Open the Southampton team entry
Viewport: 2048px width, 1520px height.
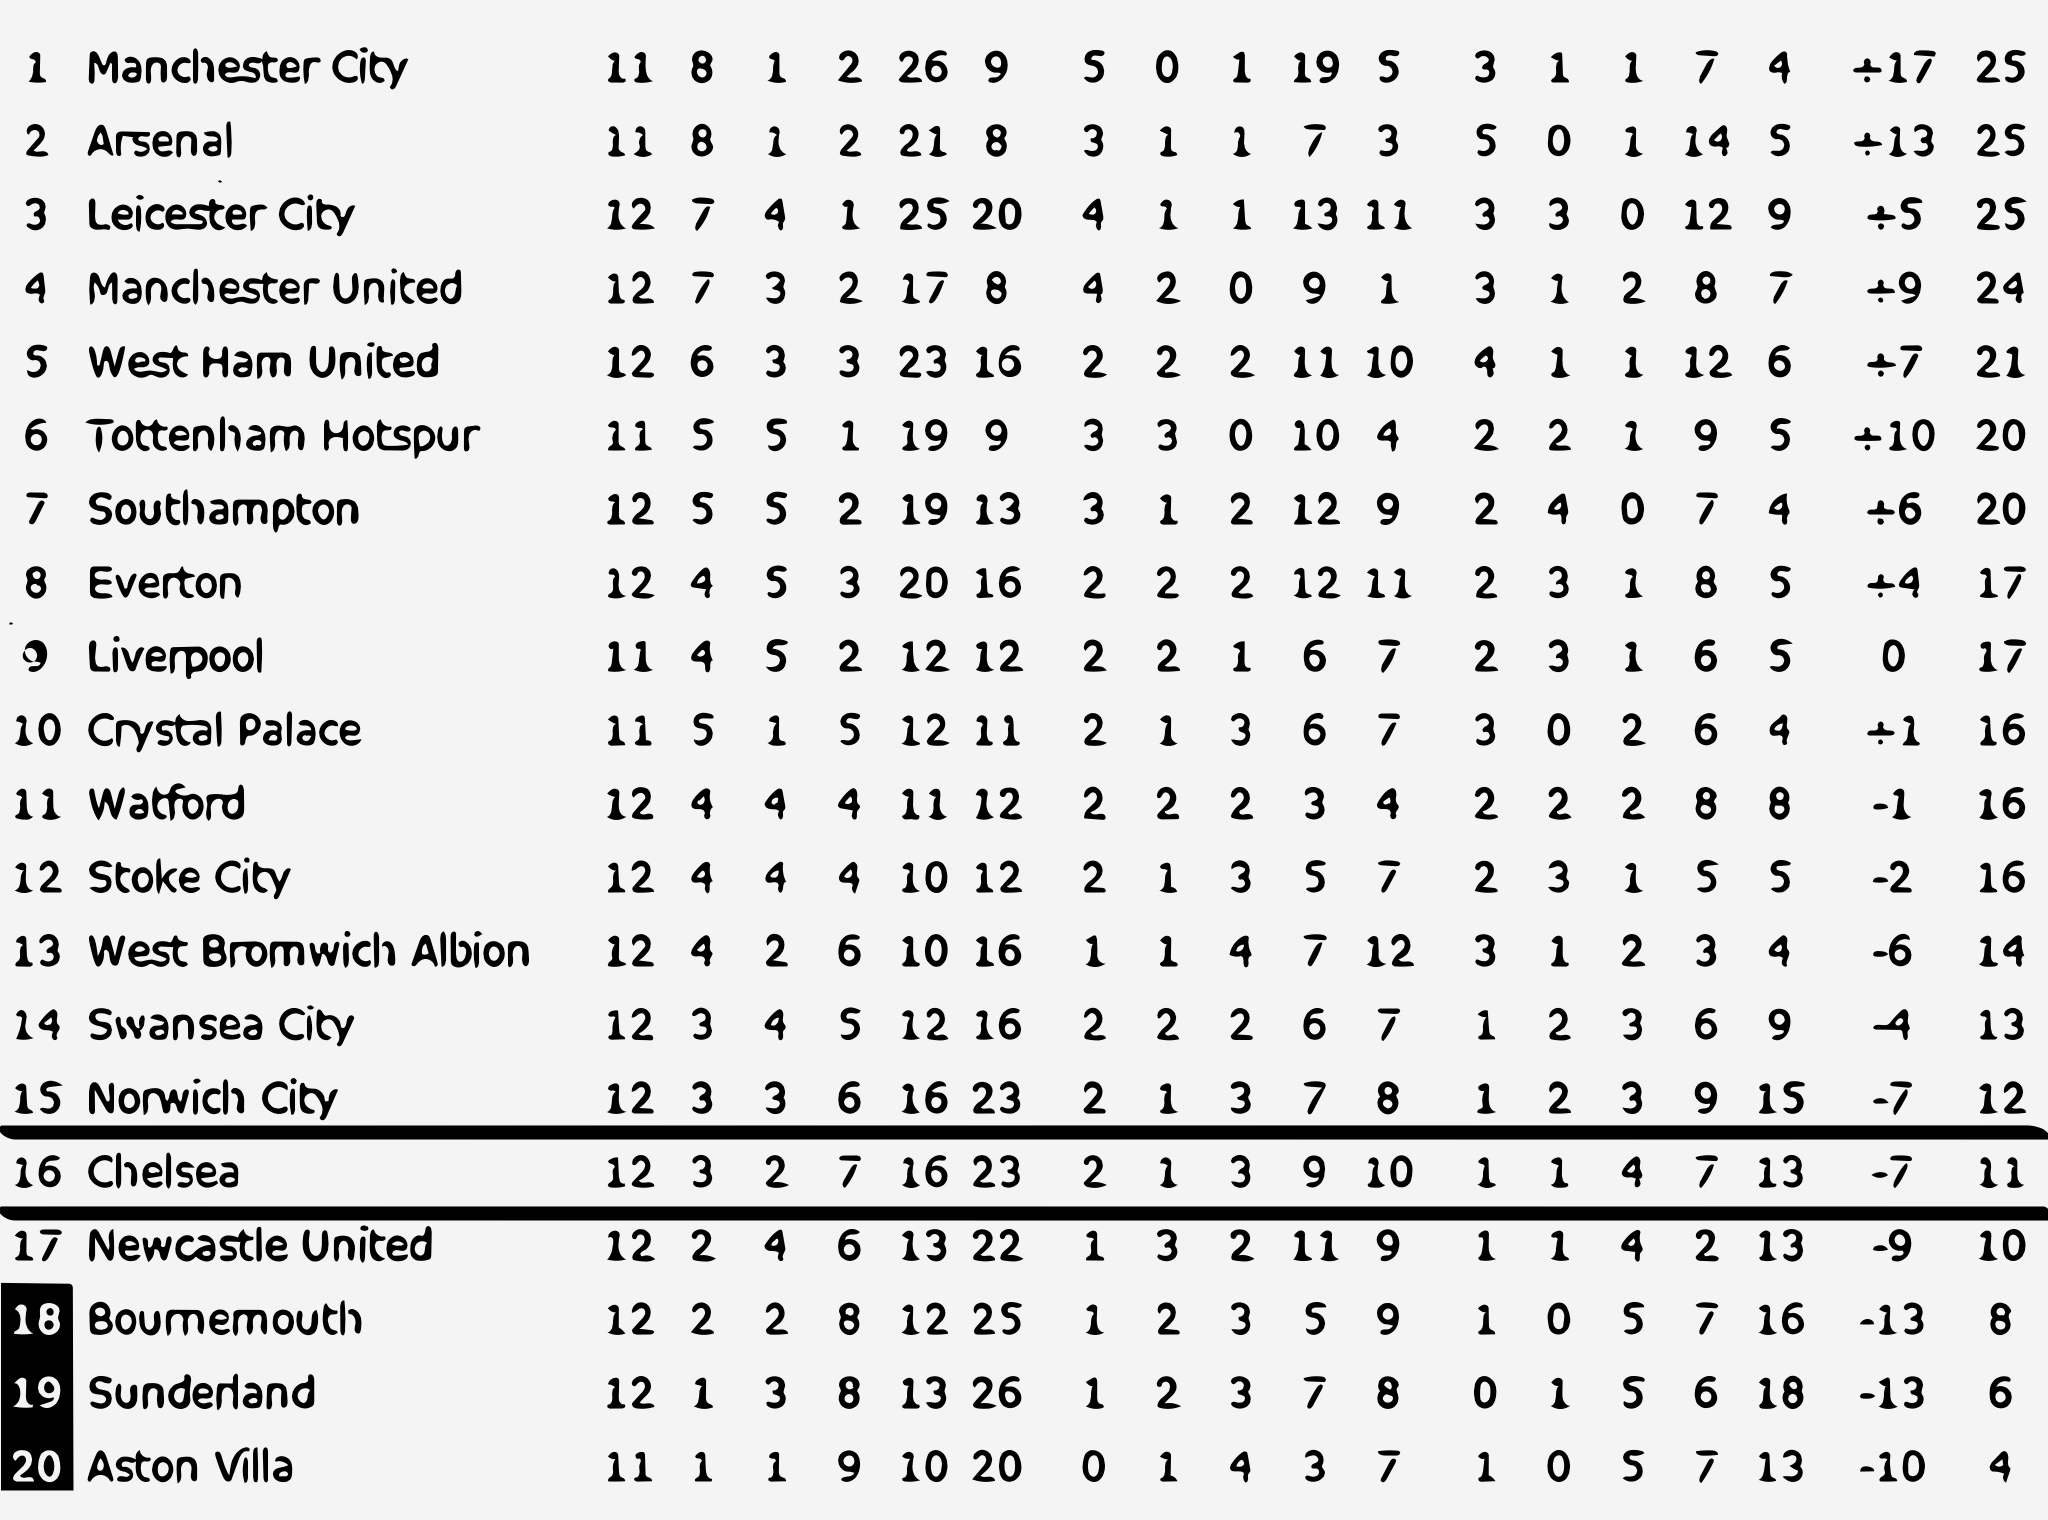click(223, 510)
